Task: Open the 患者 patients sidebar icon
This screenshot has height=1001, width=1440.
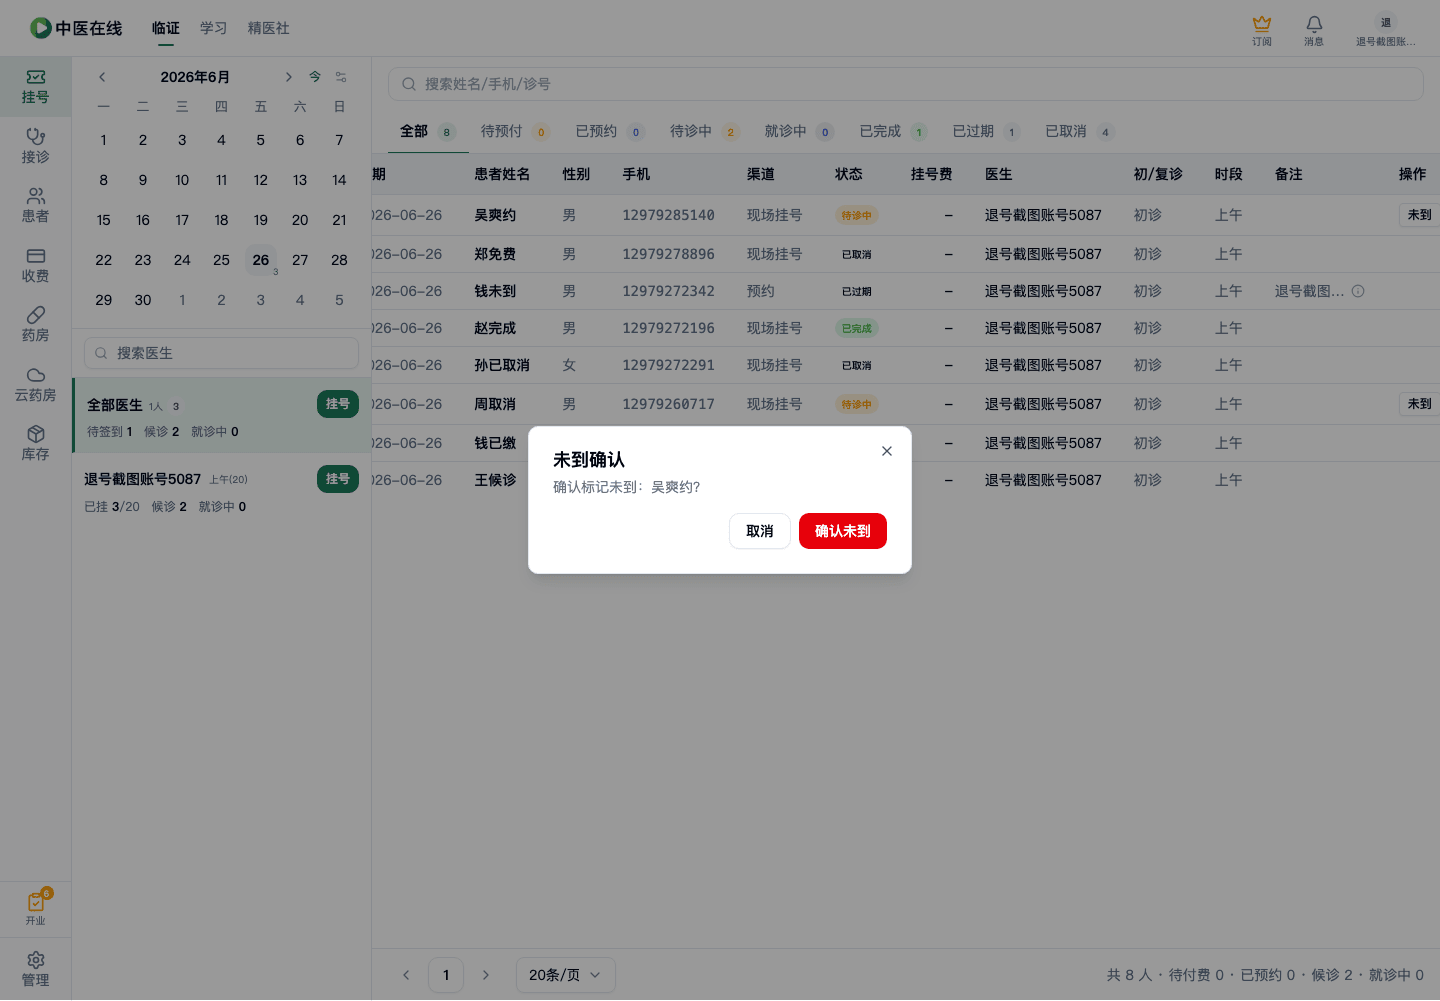Action: 35,206
